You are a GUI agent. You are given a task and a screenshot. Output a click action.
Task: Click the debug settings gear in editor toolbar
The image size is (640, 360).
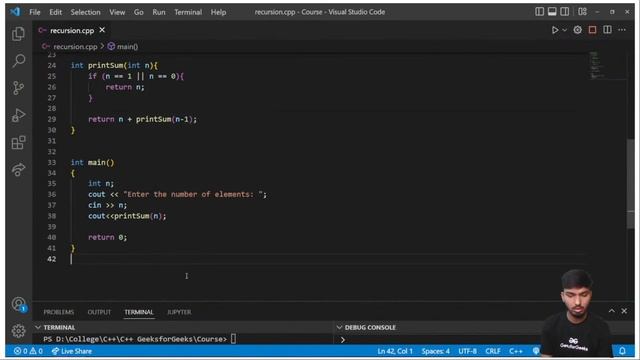click(x=578, y=30)
